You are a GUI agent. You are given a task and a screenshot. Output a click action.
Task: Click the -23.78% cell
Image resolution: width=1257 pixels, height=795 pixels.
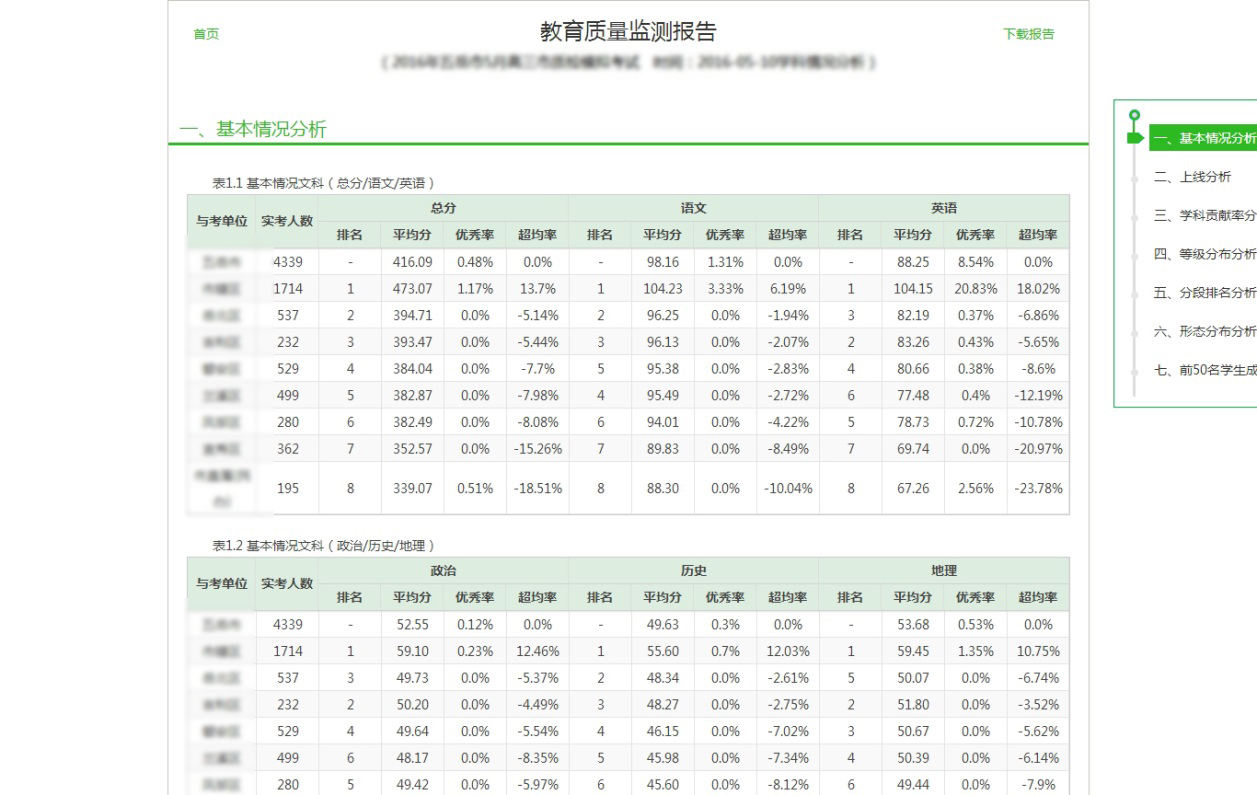(x=1038, y=489)
